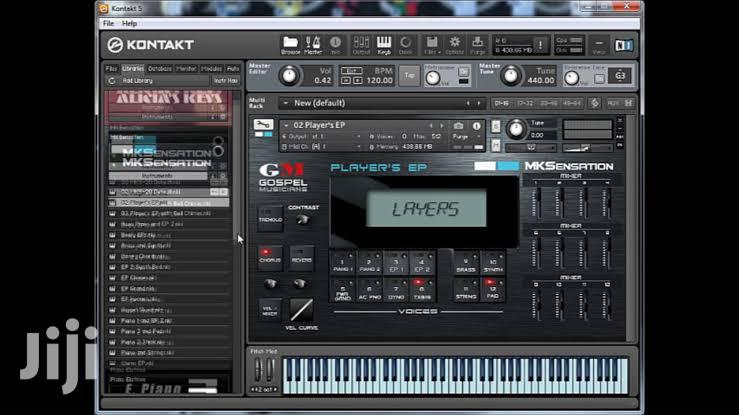Enable voice 1 Piano 1
This screenshot has width=739, height=415.
click(x=343, y=263)
